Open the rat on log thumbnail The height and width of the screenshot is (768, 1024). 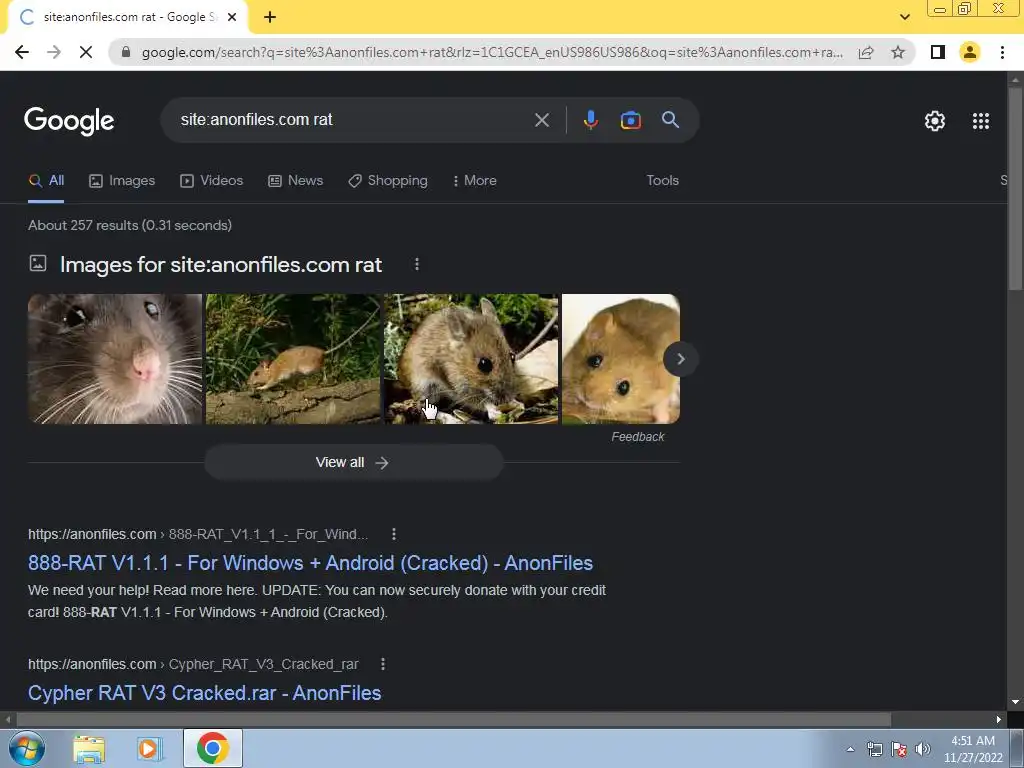[x=293, y=359]
